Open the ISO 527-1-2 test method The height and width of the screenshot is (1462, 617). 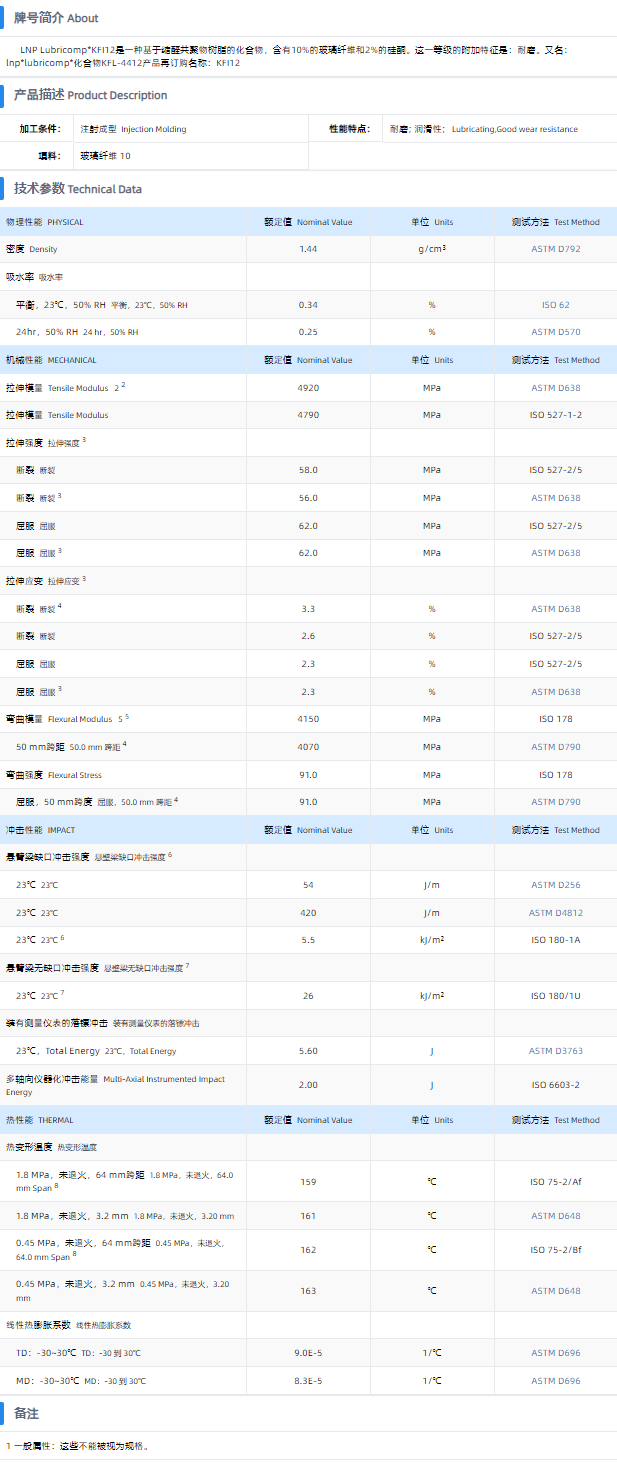click(x=555, y=415)
